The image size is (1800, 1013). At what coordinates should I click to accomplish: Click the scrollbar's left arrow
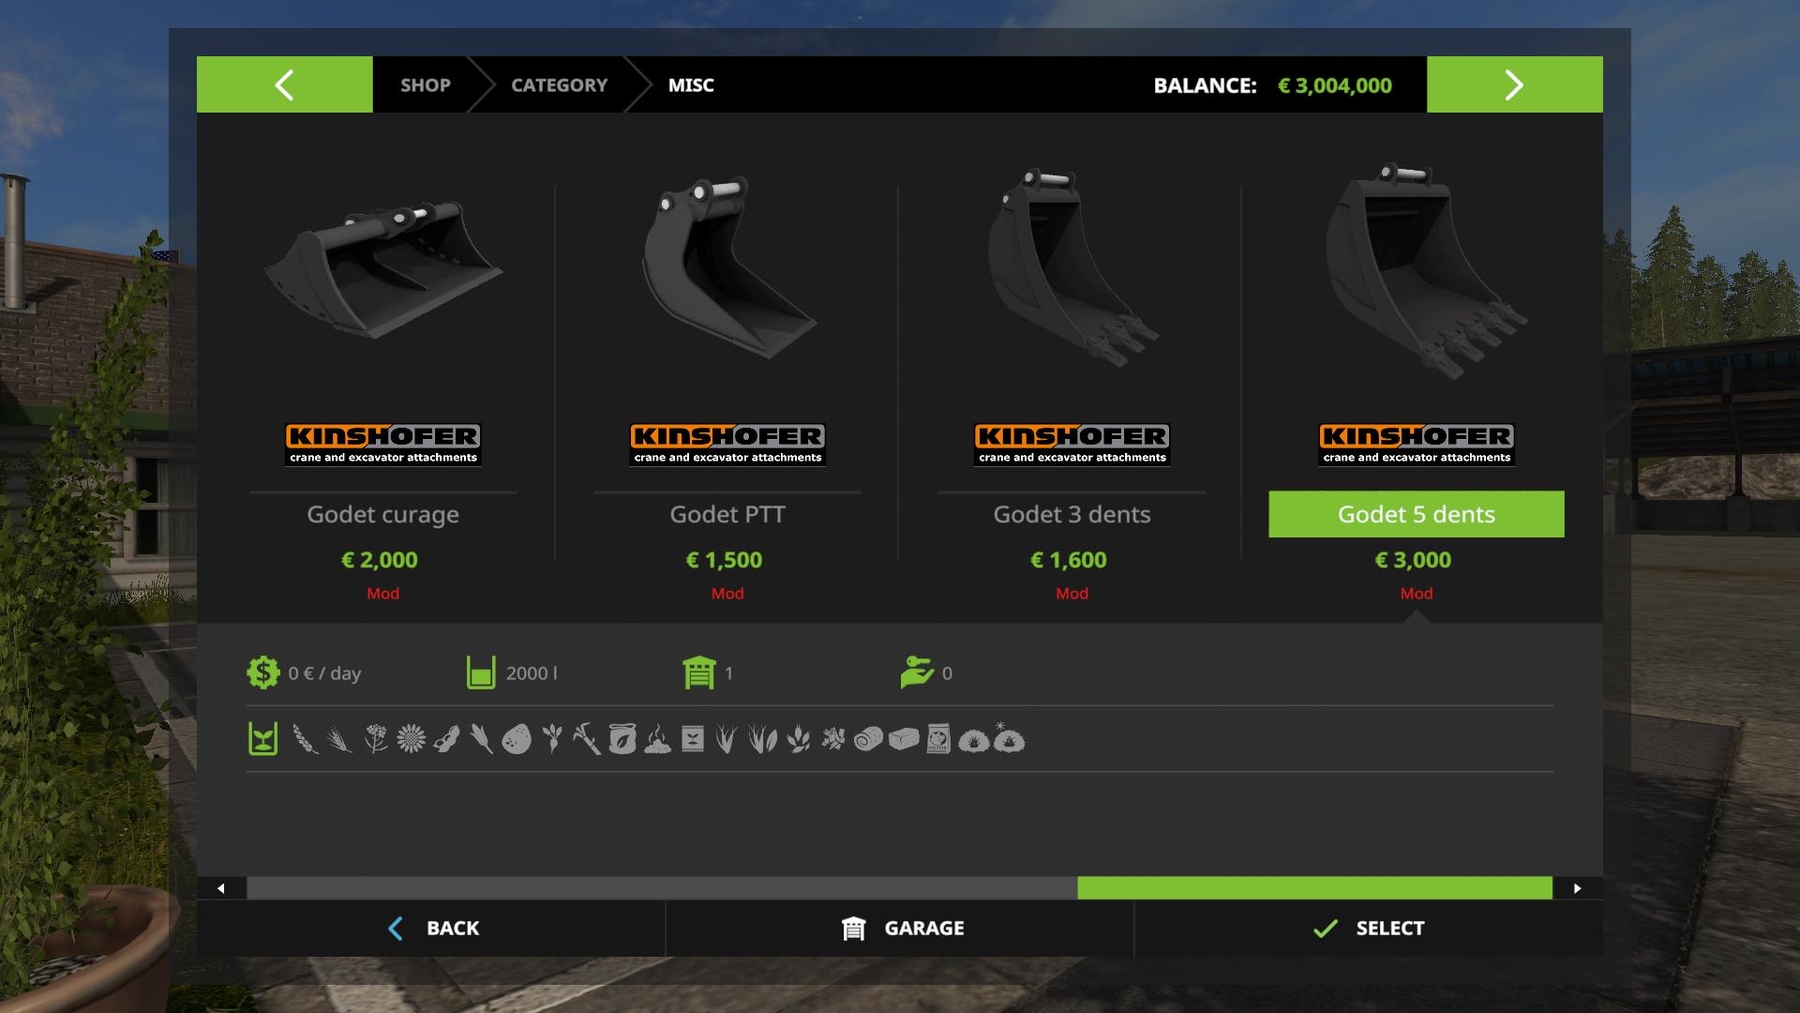(x=221, y=888)
